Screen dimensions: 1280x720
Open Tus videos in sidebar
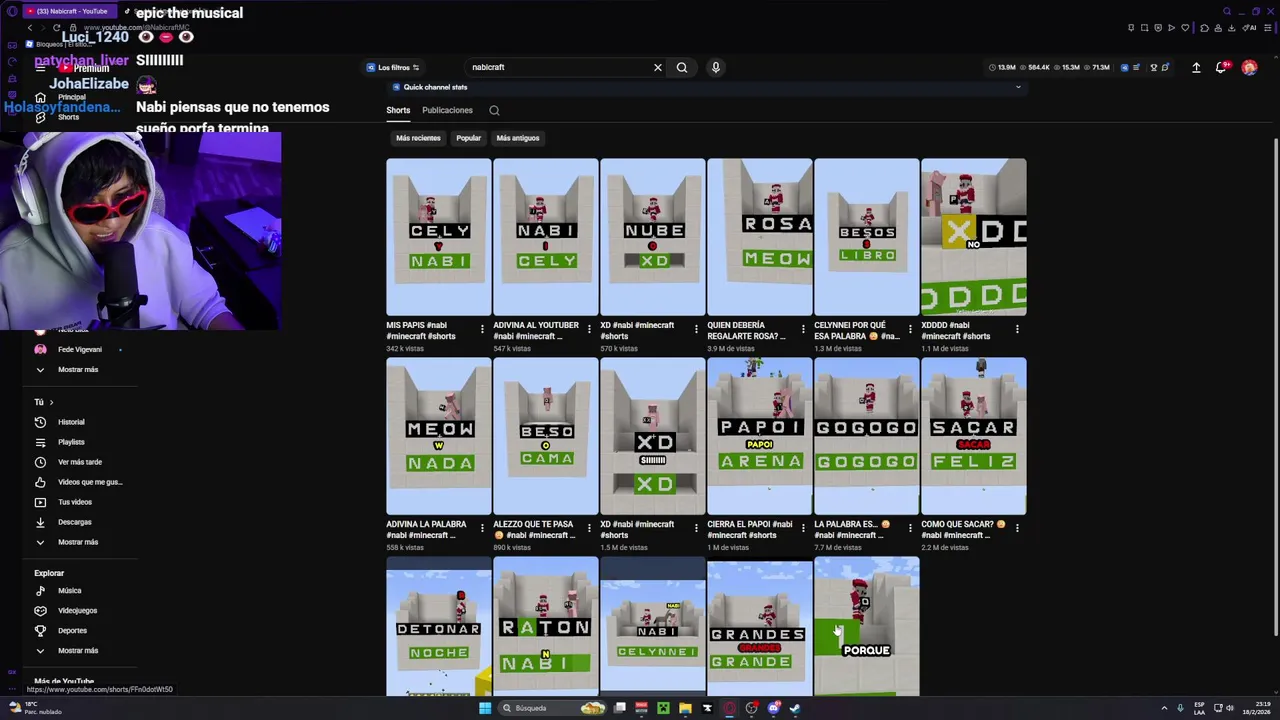[x=74, y=502]
